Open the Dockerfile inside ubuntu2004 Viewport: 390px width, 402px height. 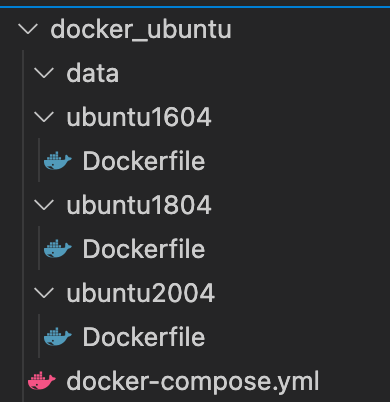click(144, 337)
